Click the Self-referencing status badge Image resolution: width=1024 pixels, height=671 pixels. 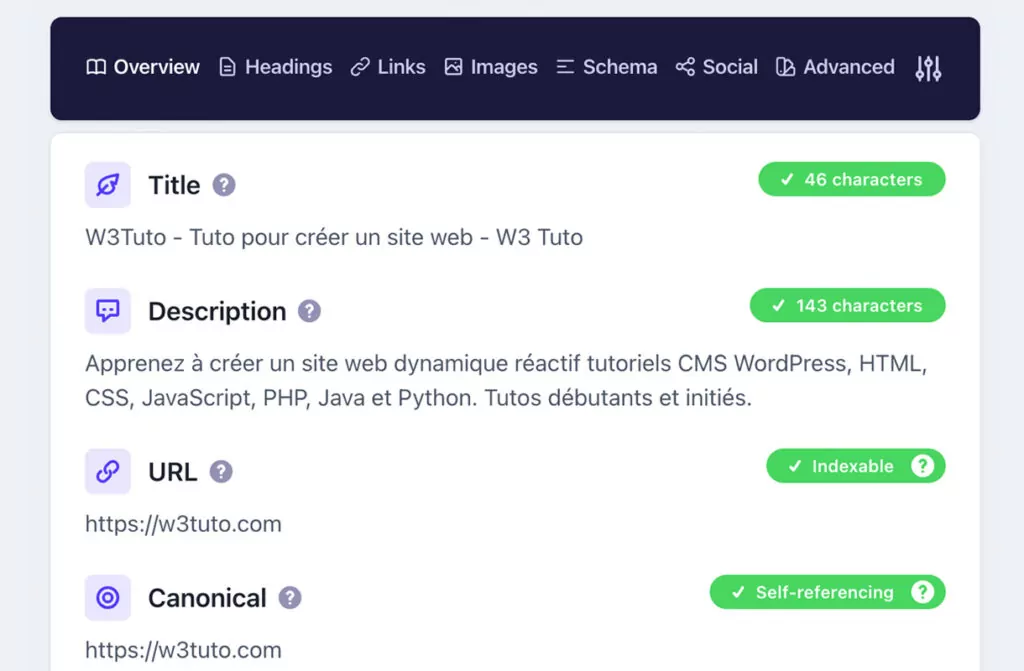(827, 592)
